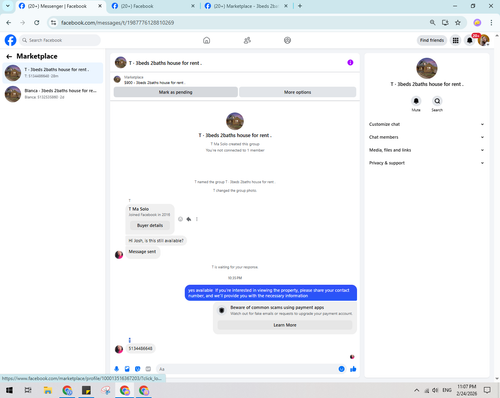Viewport: 500px width, 398px height.
Task: Open the Friends icon in top navigation
Action: [247, 40]
